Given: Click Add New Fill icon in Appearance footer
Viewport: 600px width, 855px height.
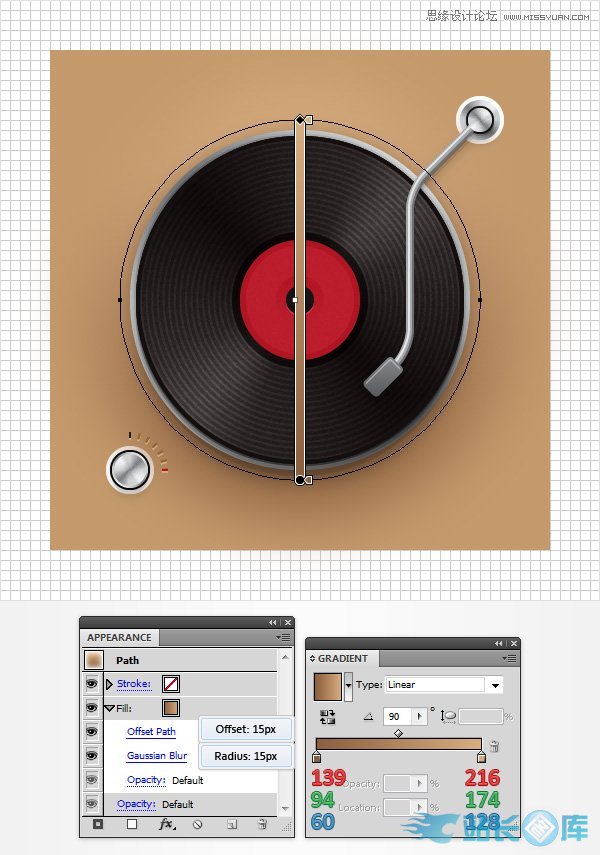Looking at the screenshot, I should (132, 824).
